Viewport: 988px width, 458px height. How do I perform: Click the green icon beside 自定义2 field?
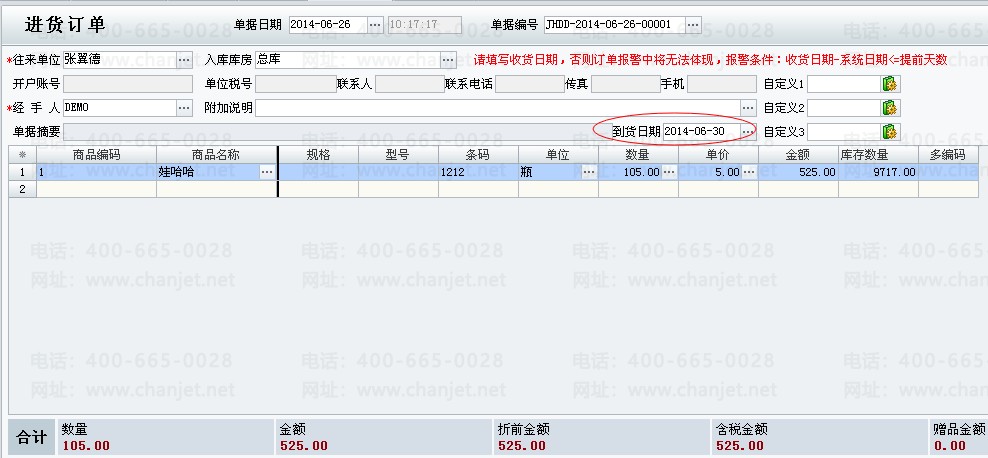point(890,108)
